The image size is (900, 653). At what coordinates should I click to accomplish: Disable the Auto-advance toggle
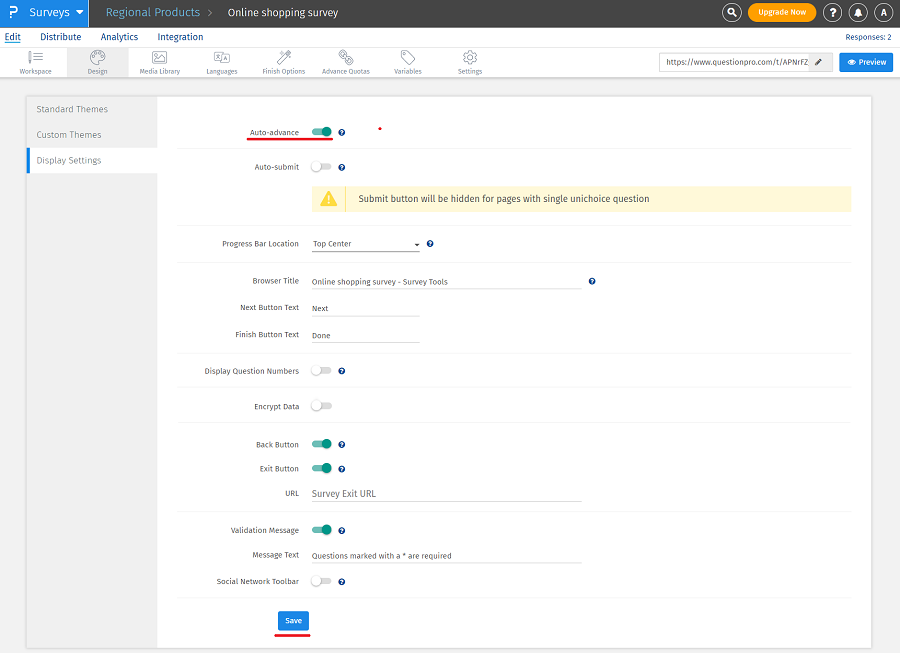[321, 132]
